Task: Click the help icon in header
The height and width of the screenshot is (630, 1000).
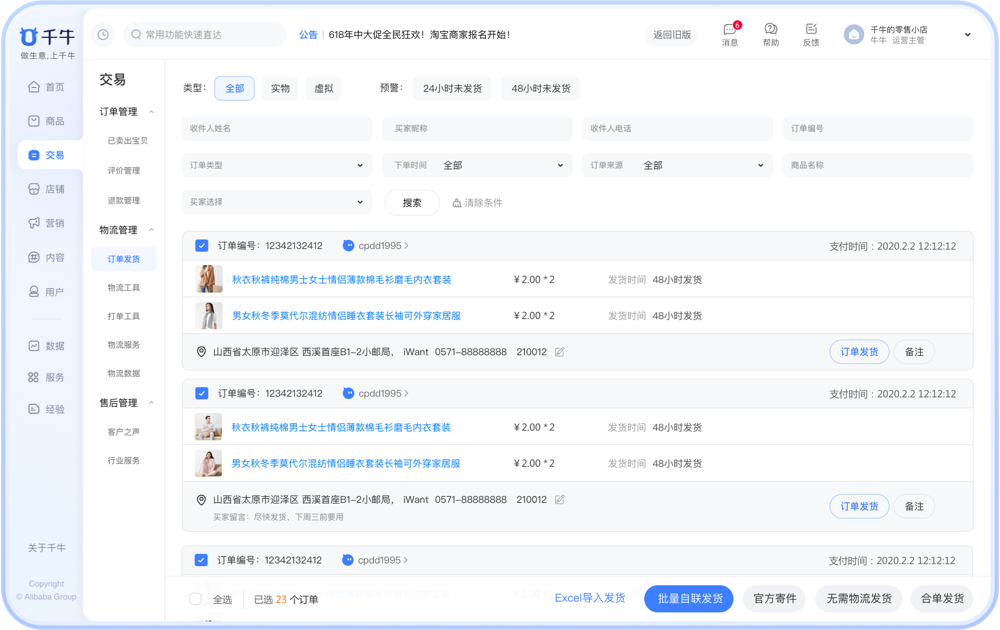Action: coord(770,30)
